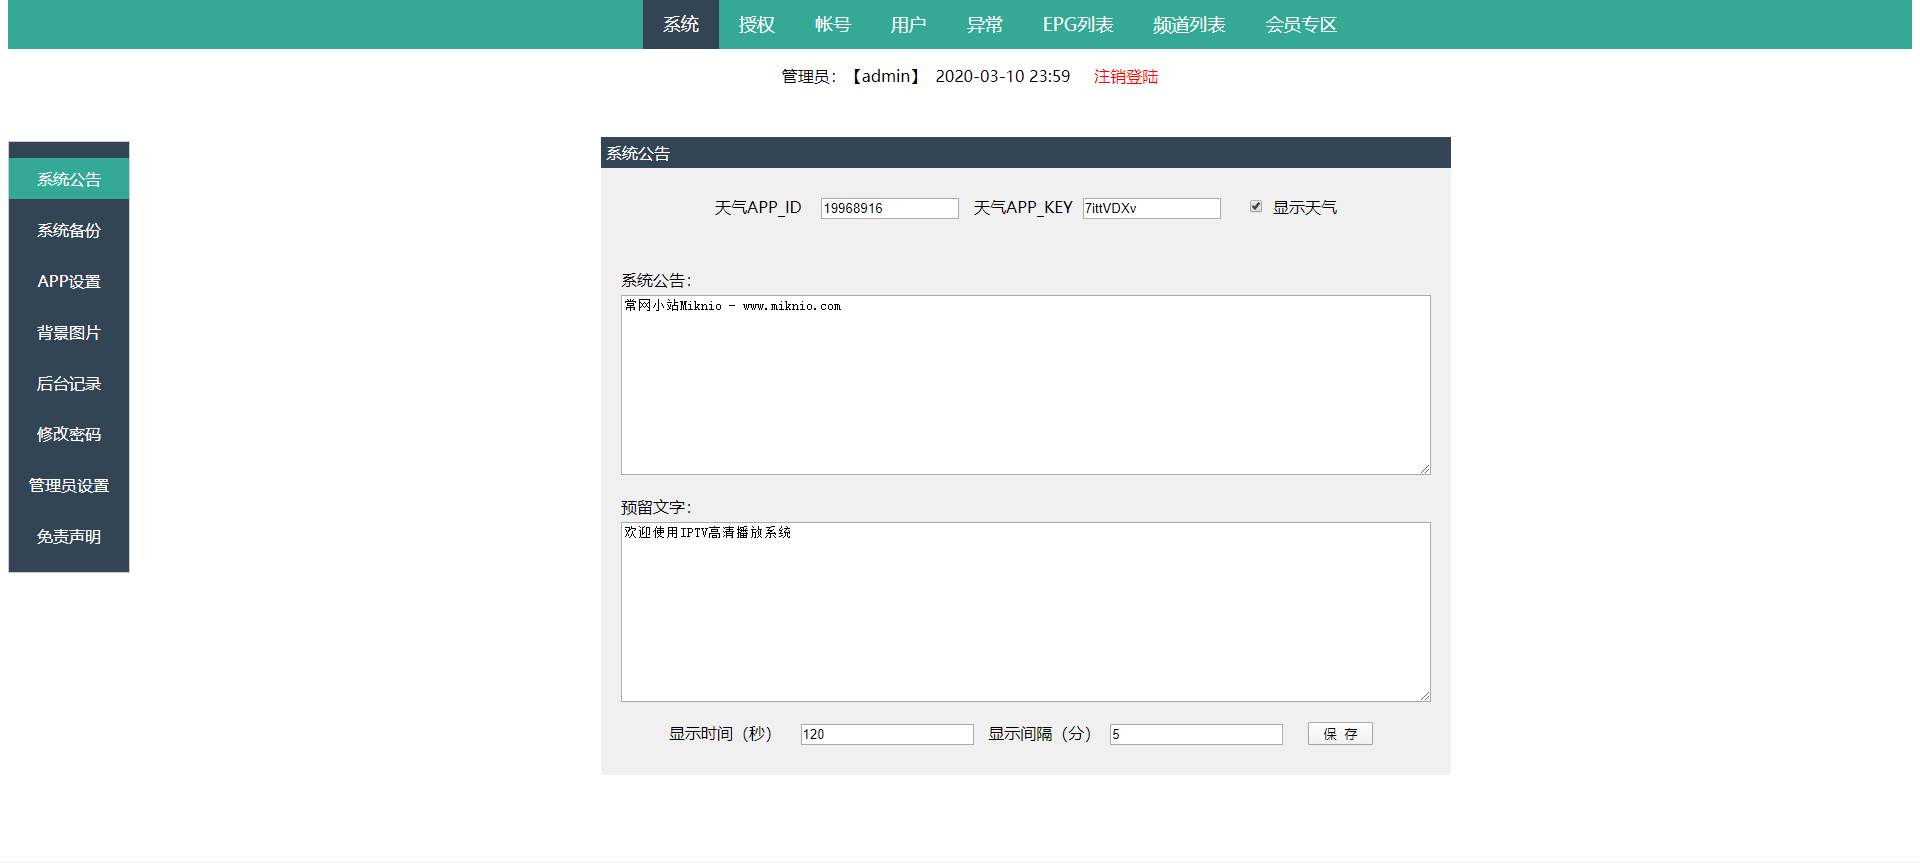Go to the 用户 tab

click(909, 24)
